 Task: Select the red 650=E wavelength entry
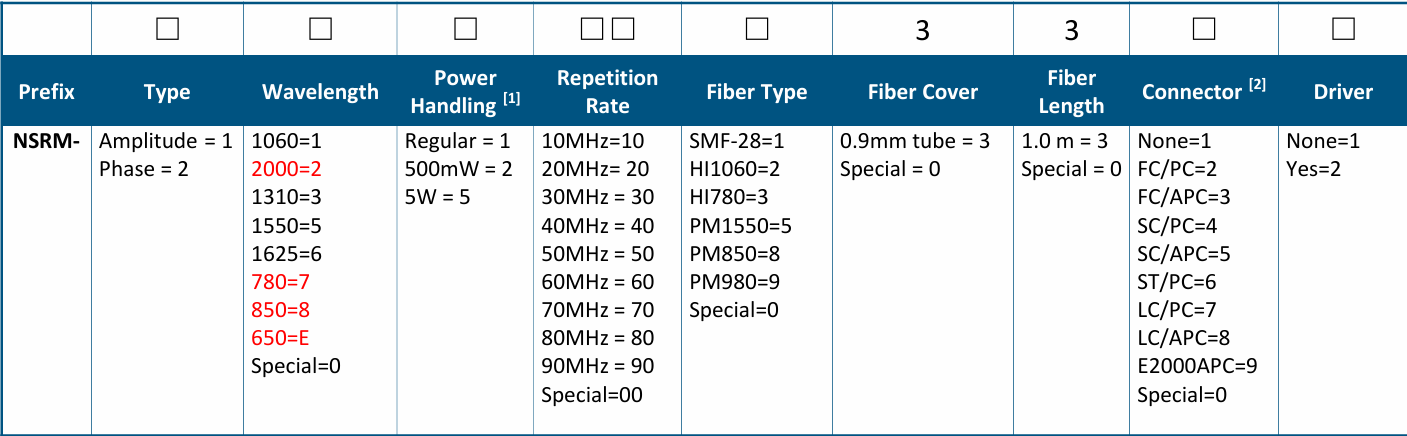click(x=279, y=338)
